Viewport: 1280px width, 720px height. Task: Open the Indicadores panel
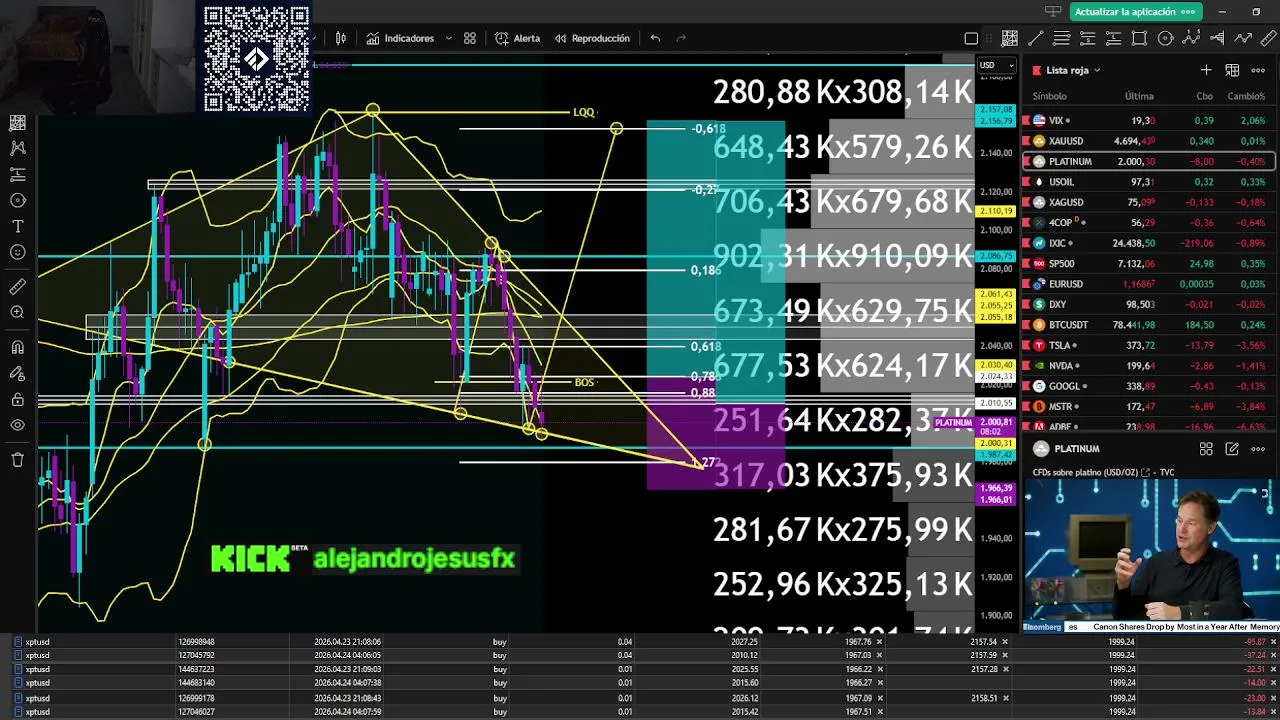click(x=400, y=38)
